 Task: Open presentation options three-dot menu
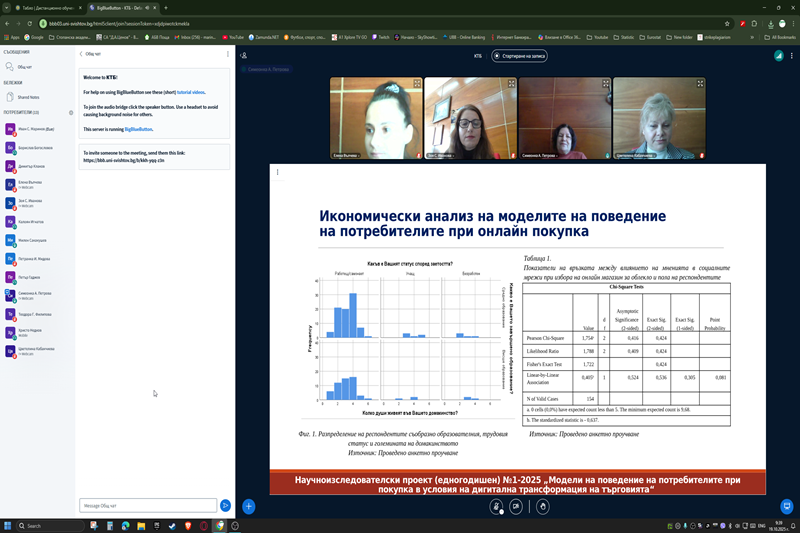coord(277,172)
